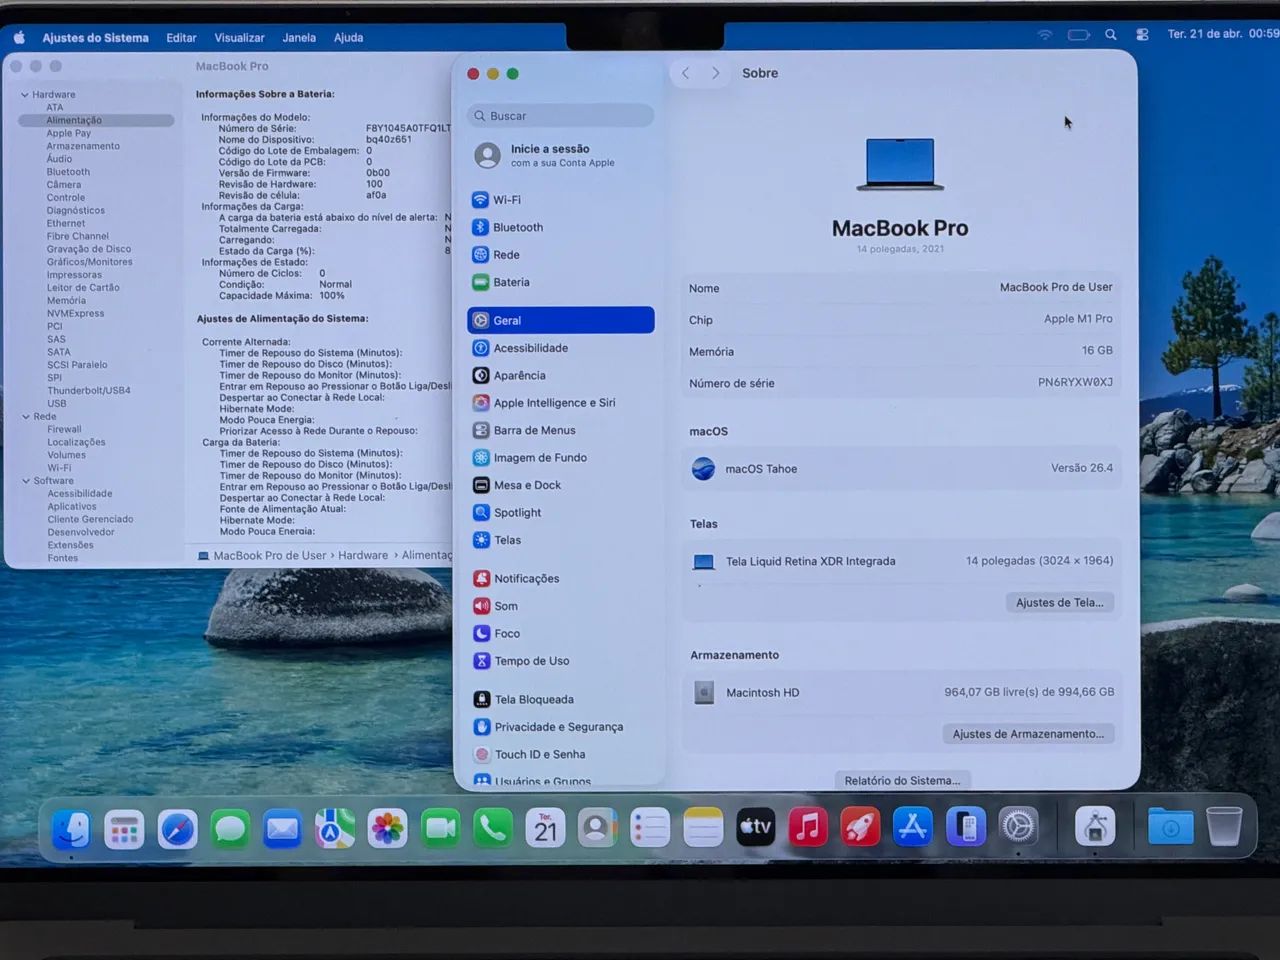Go back with the left chevron button
Viewport: 1280px width, 960px height.
(686, 73)
